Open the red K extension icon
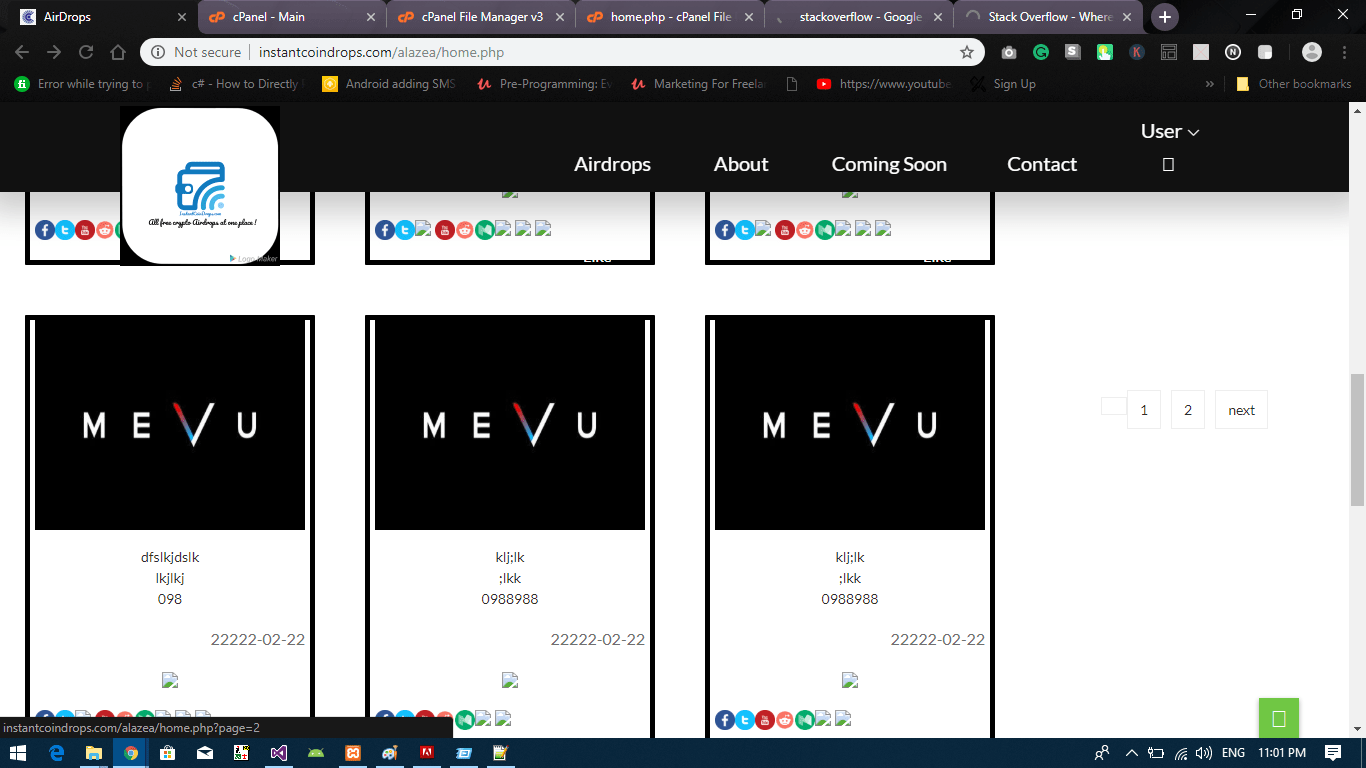Image resolution: width=1366 pixels, height=768 pixels. click(1137, 52)
